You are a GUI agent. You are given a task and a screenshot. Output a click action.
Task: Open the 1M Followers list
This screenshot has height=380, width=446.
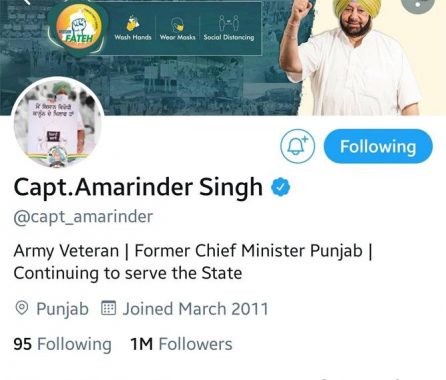(181, 344)
